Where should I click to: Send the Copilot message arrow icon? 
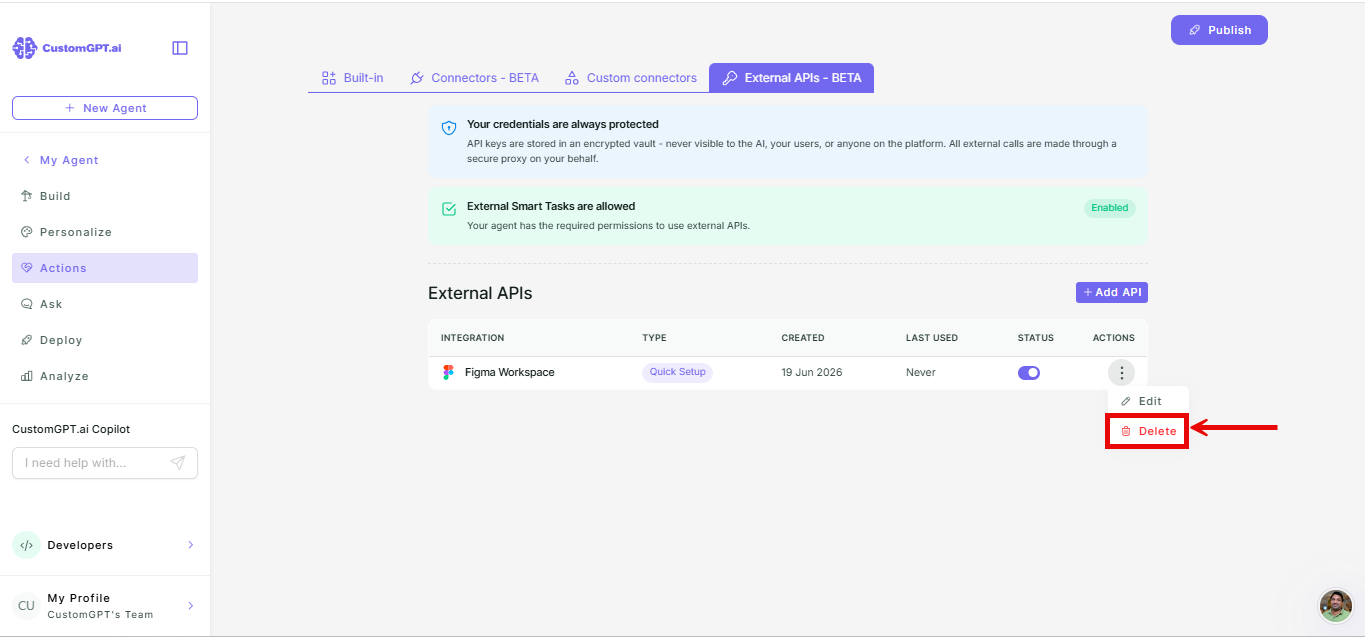click(178, 463)
